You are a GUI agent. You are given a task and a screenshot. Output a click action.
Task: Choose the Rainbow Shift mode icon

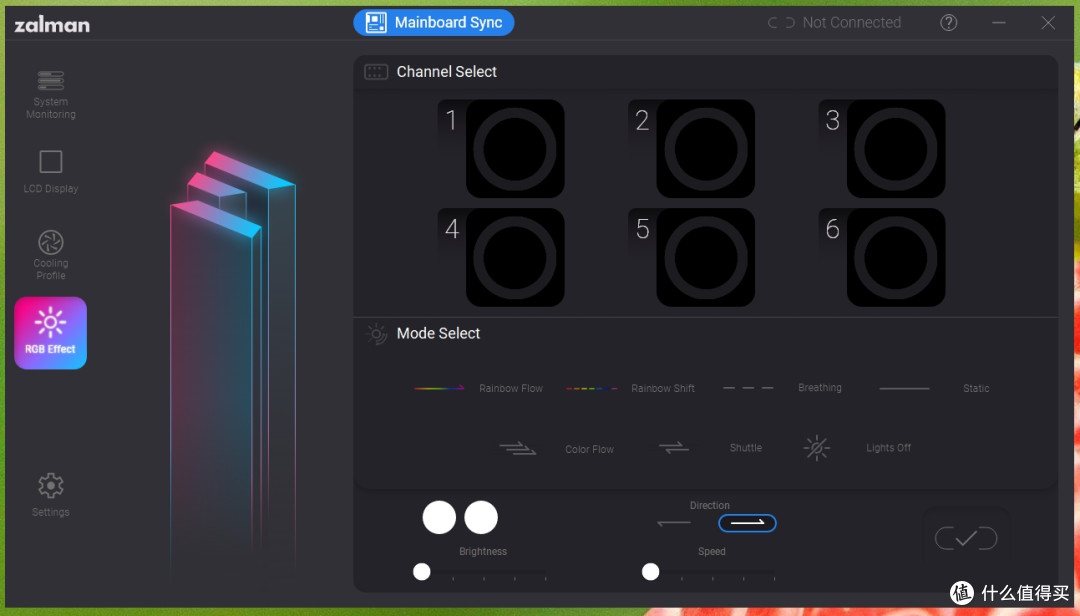coord(591,388)
